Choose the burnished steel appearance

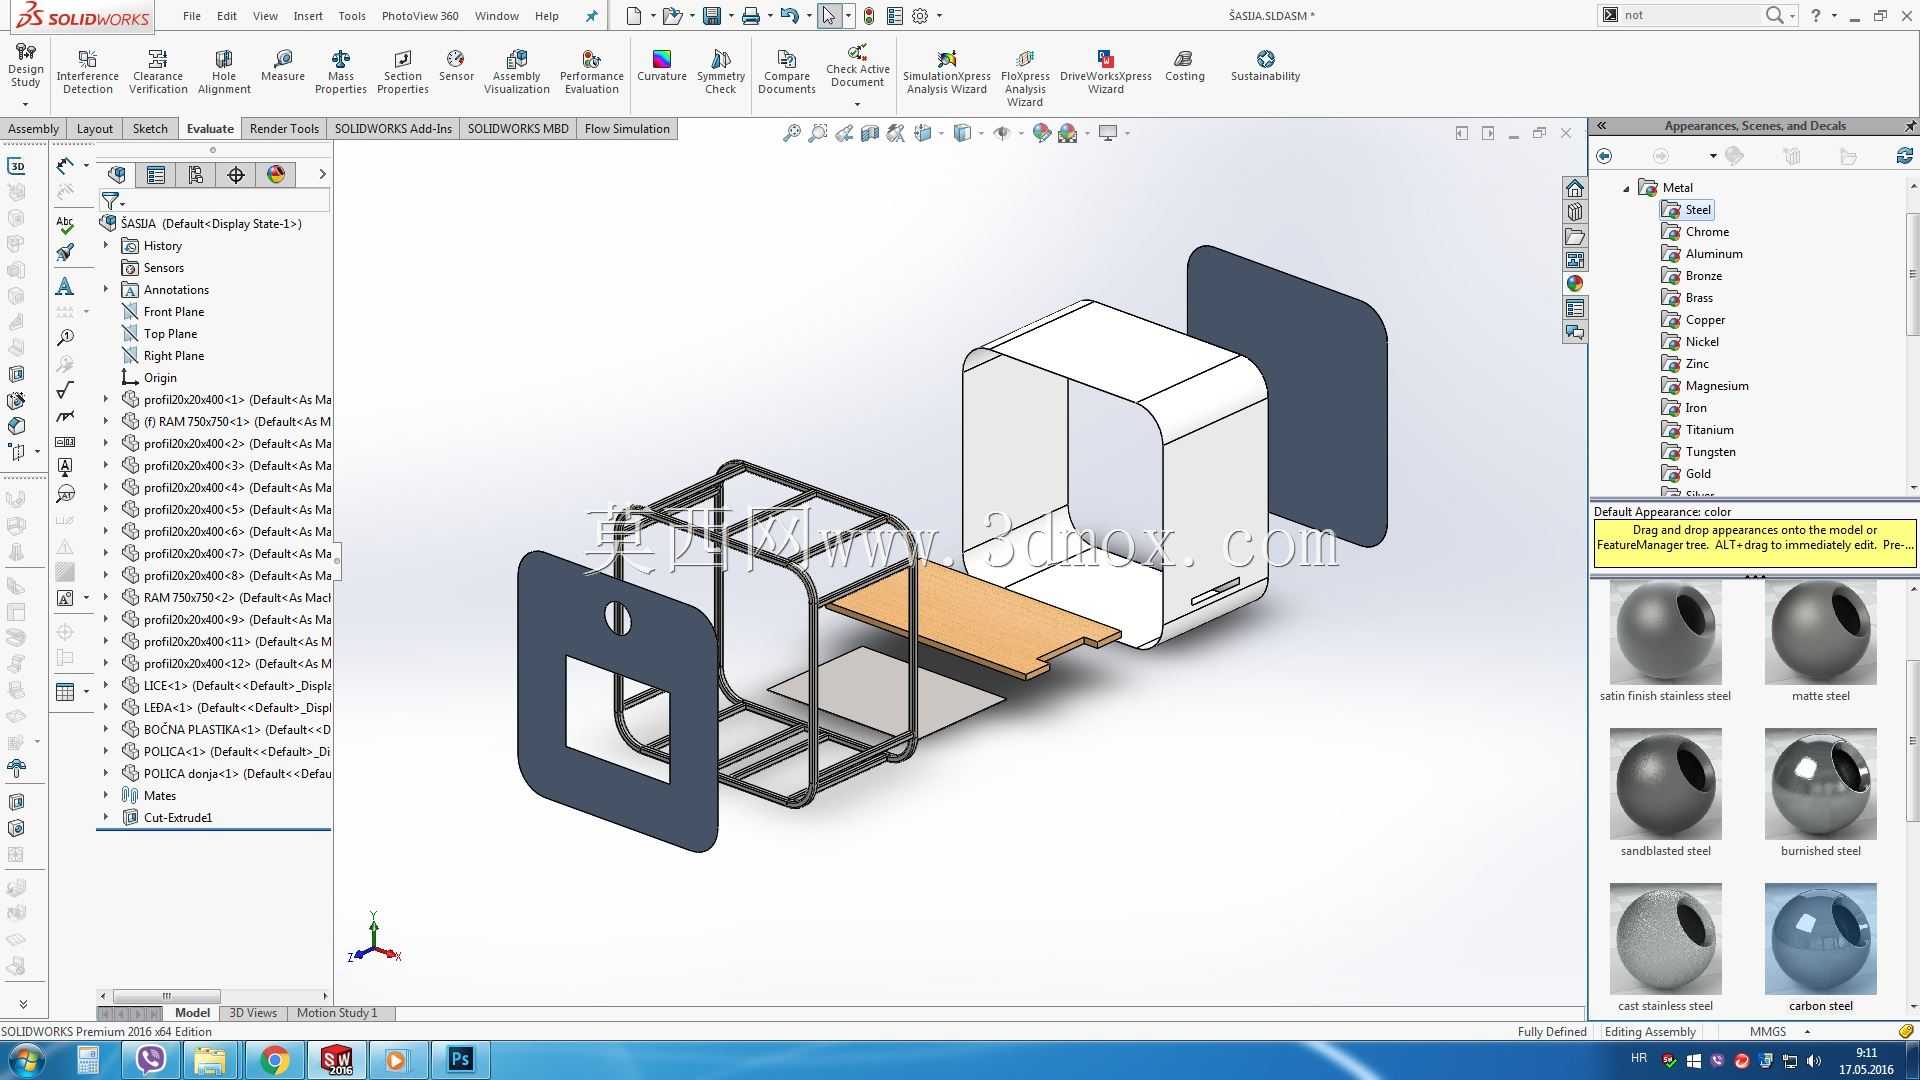(1820, 793)
